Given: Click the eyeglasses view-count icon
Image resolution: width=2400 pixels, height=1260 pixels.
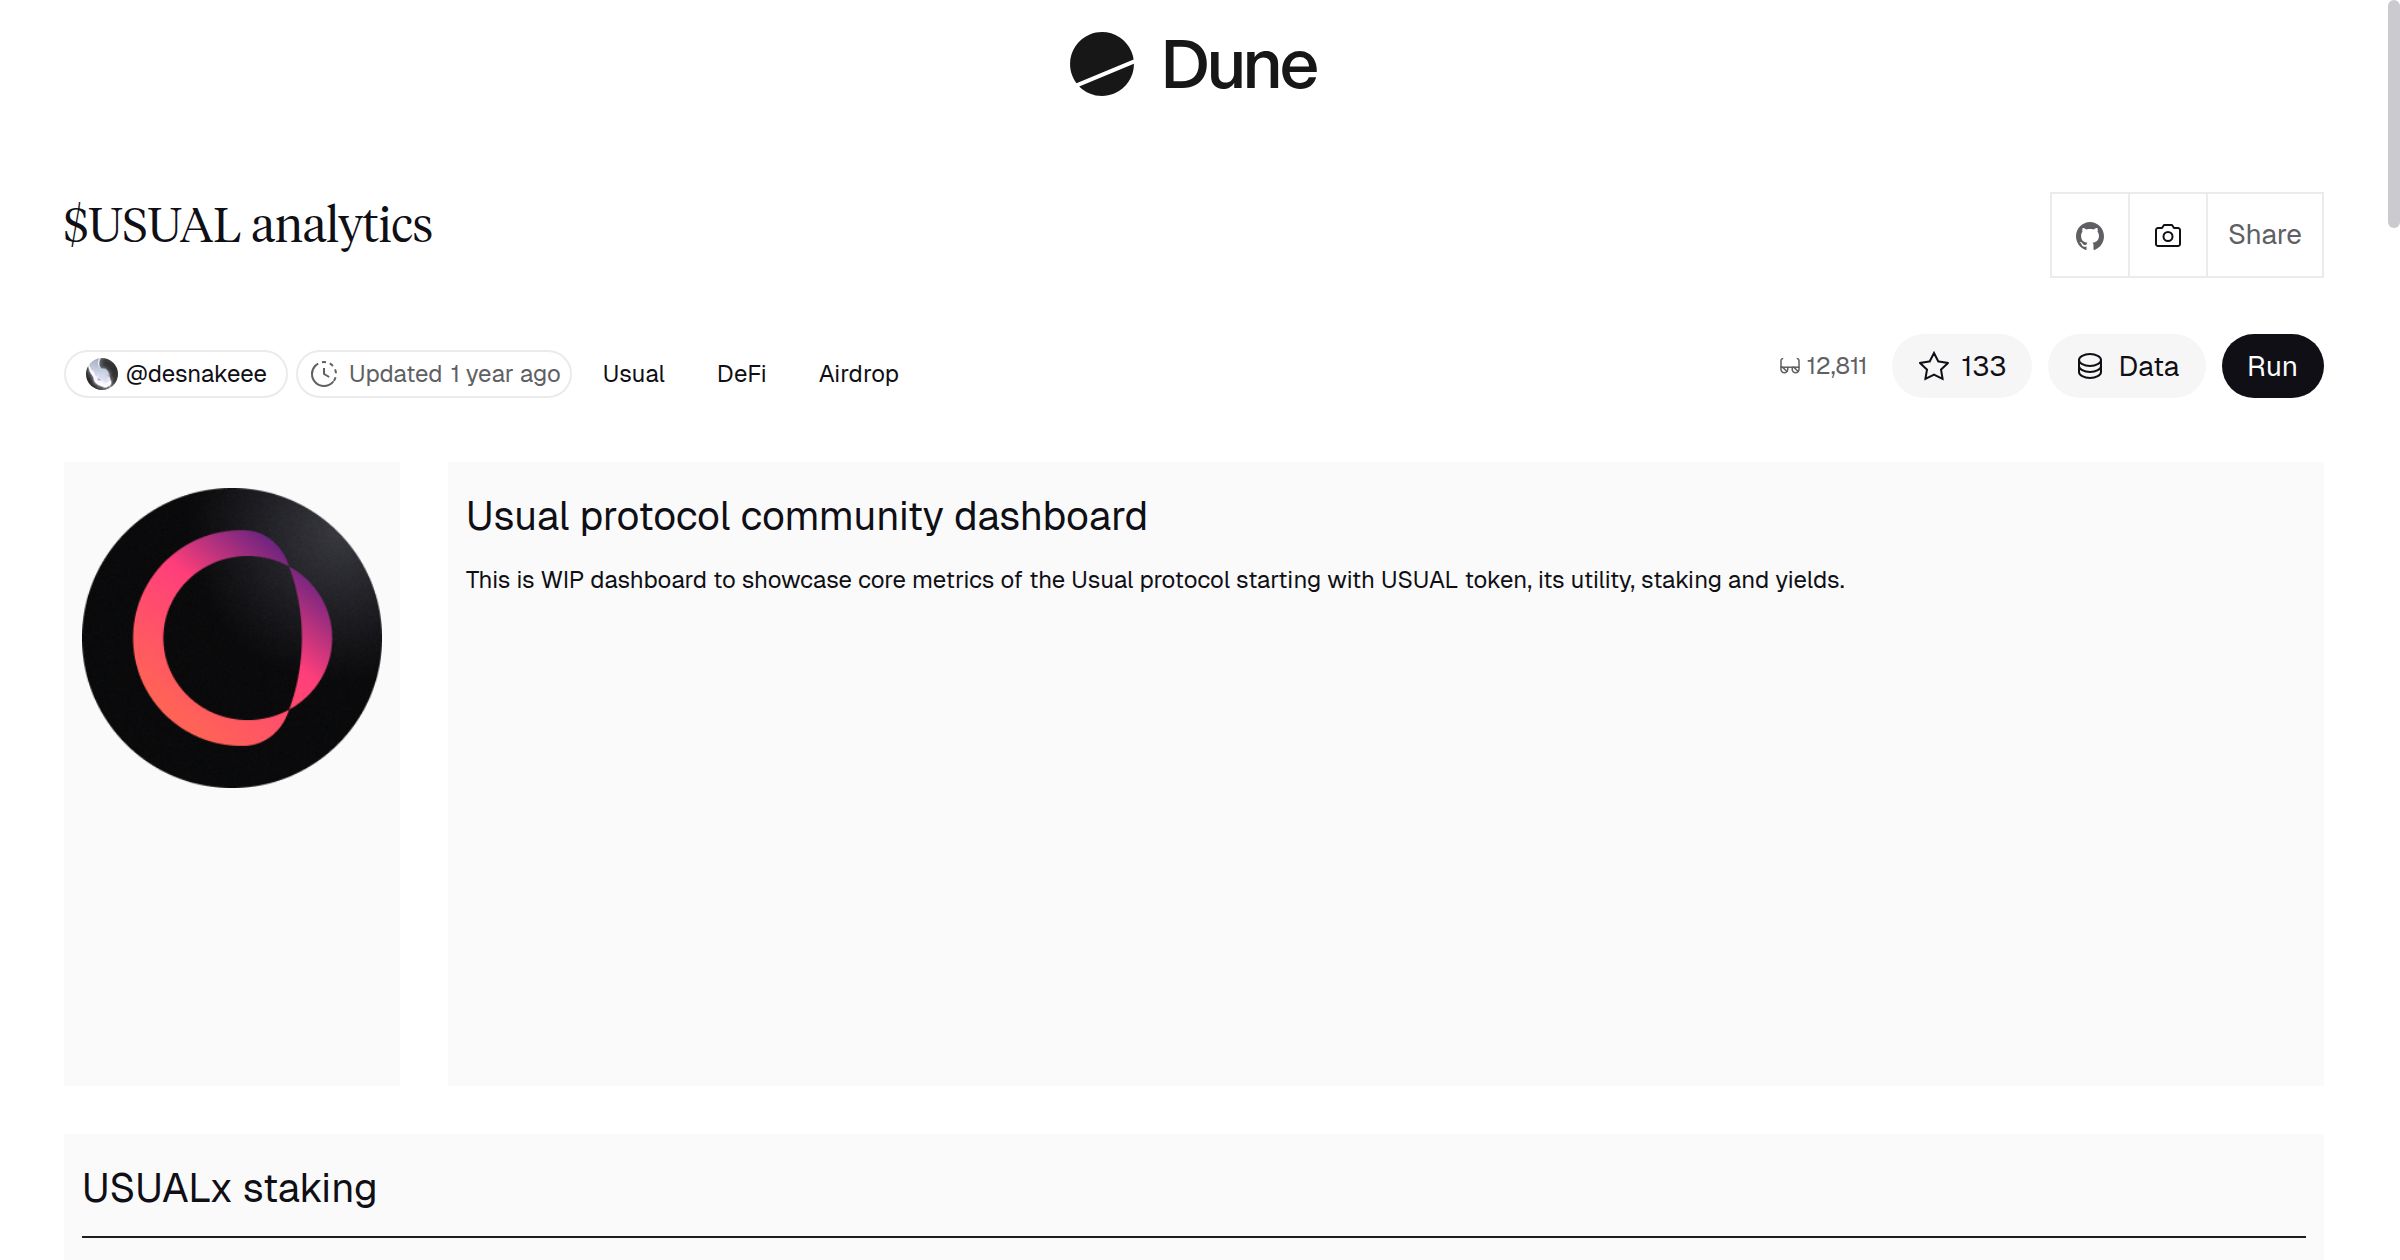Looking at the screenshot, I should click(1789, 365).
